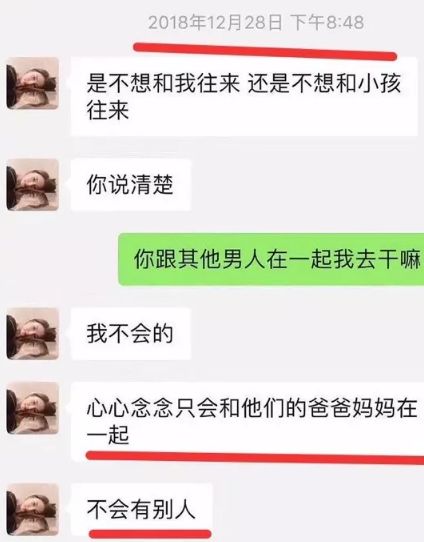
Task: Tap the avatar beside the "是不想和我往来" message
Action: 32,83
